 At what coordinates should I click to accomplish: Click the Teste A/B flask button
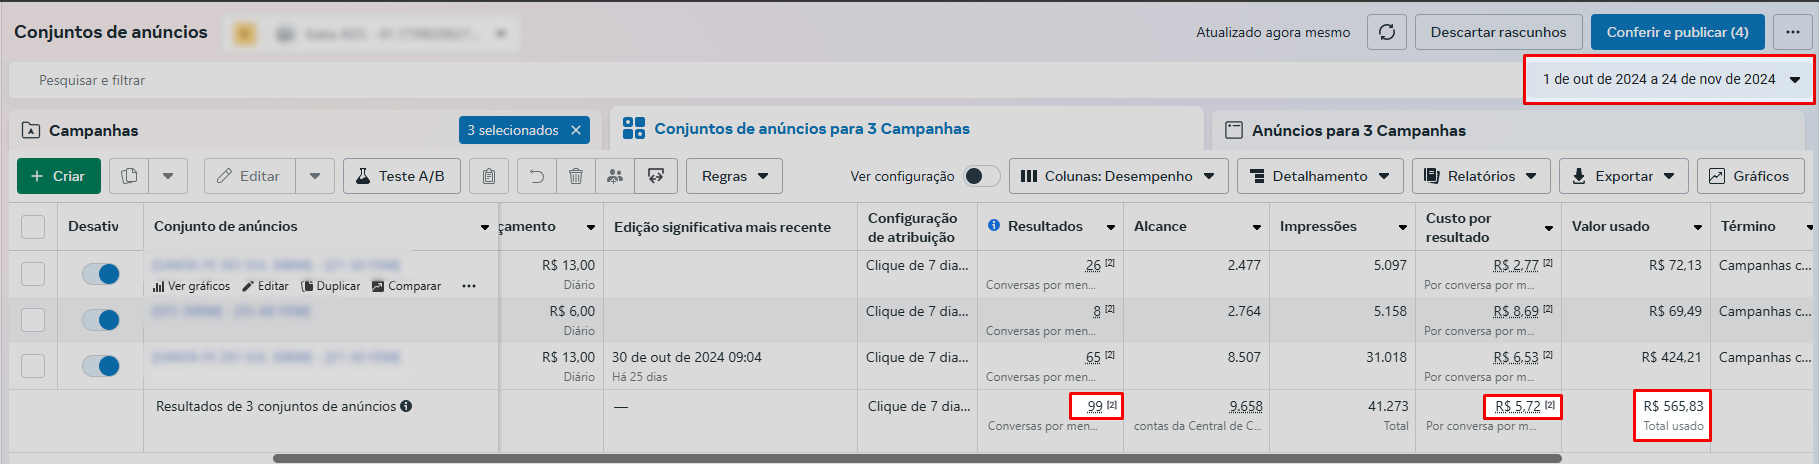[401, 176]
